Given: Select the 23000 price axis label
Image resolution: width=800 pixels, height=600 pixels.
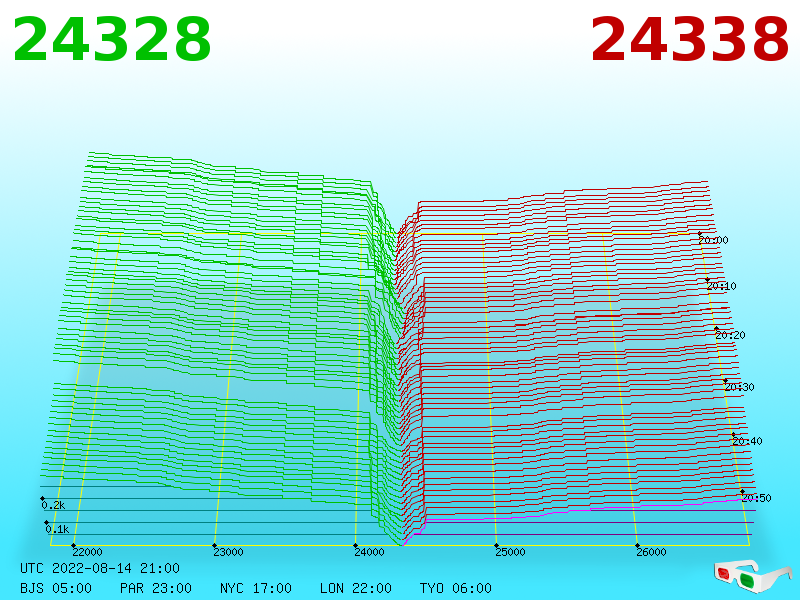Looking at the screenshot, I should click(x=228, y=552).
